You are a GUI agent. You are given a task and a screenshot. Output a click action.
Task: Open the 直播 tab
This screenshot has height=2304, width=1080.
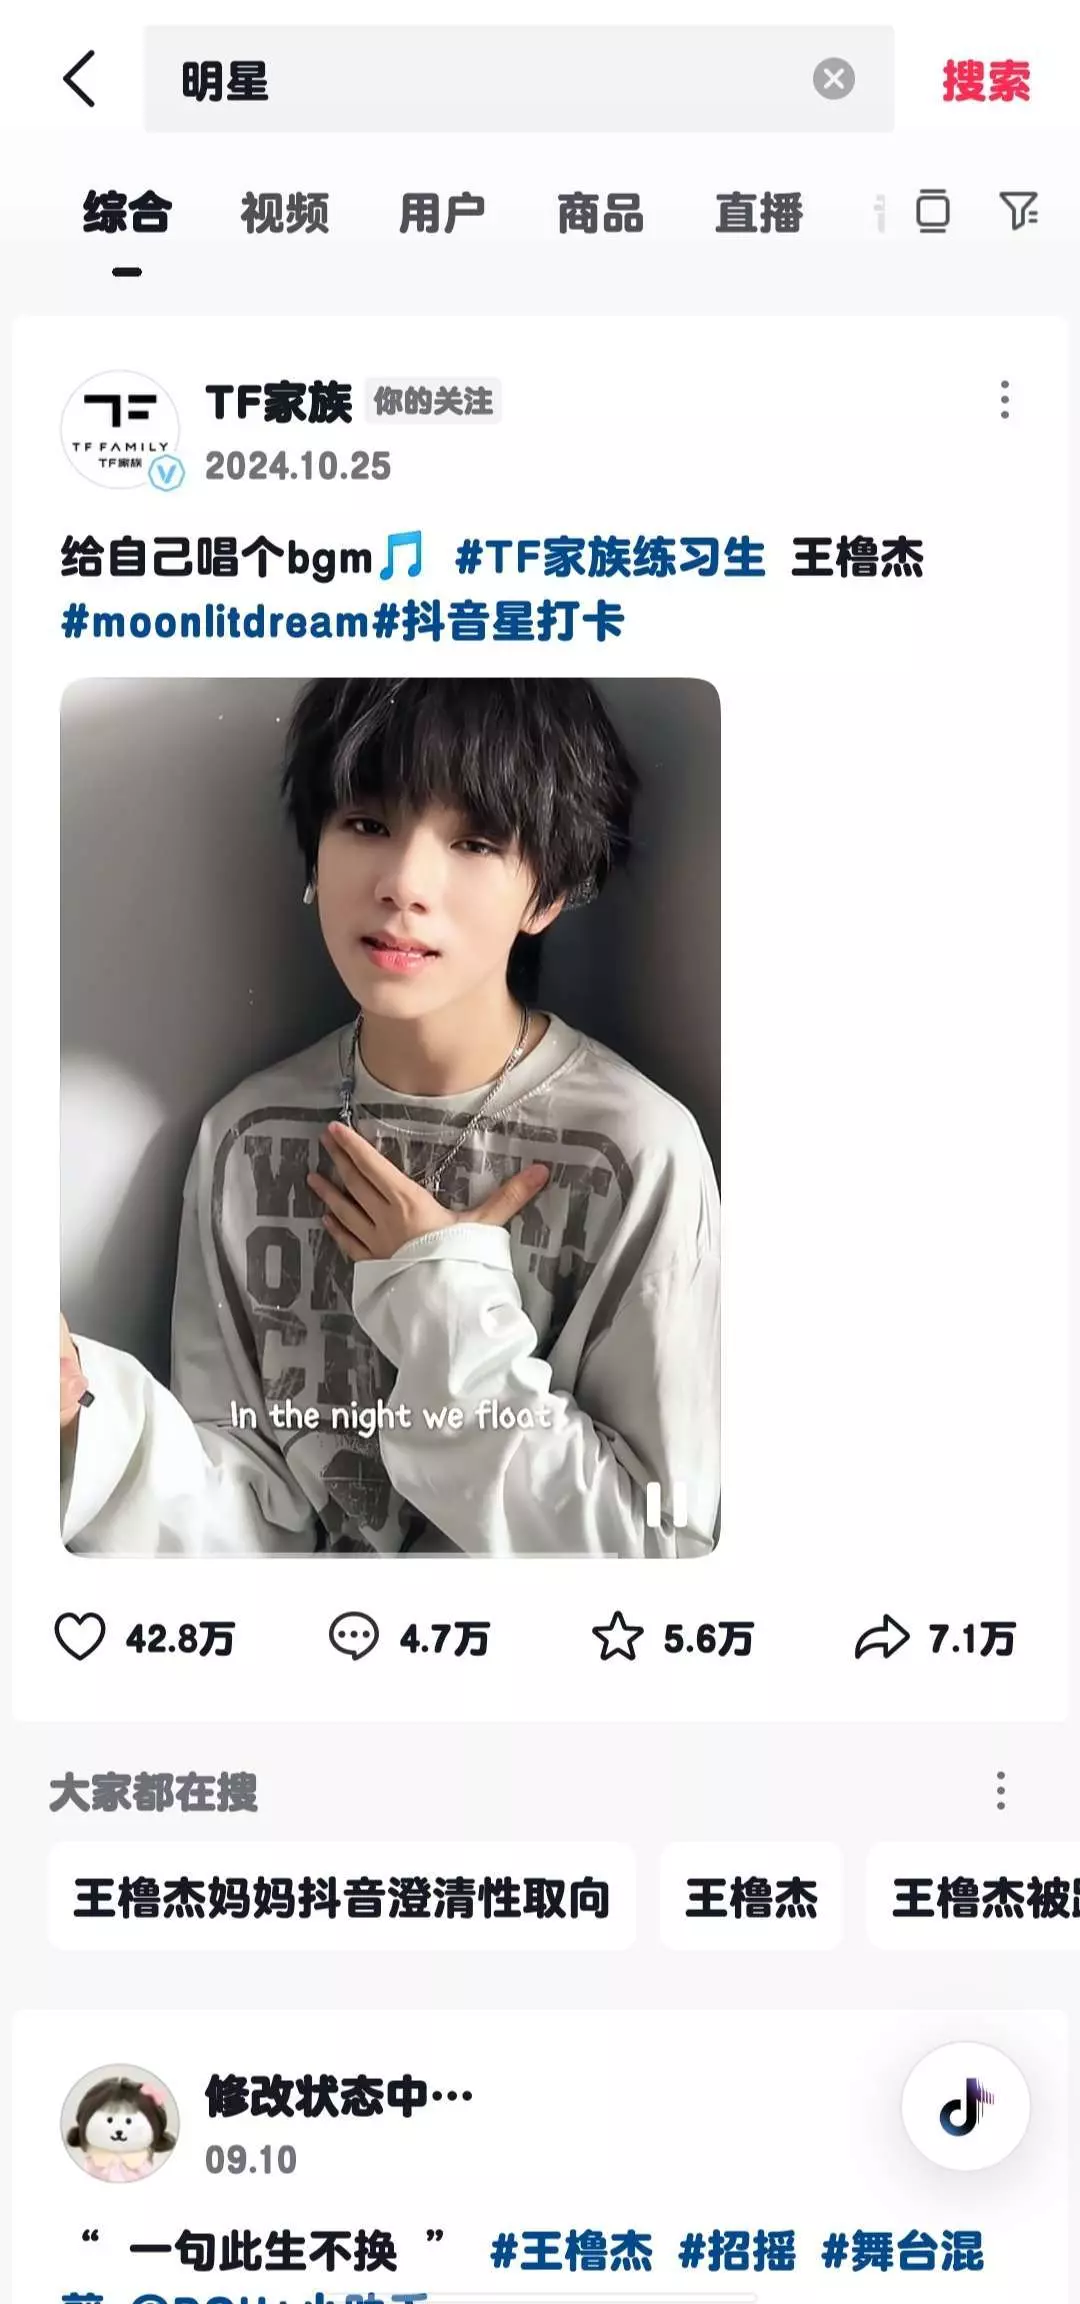pyautogui.click(x=759, y=213)
